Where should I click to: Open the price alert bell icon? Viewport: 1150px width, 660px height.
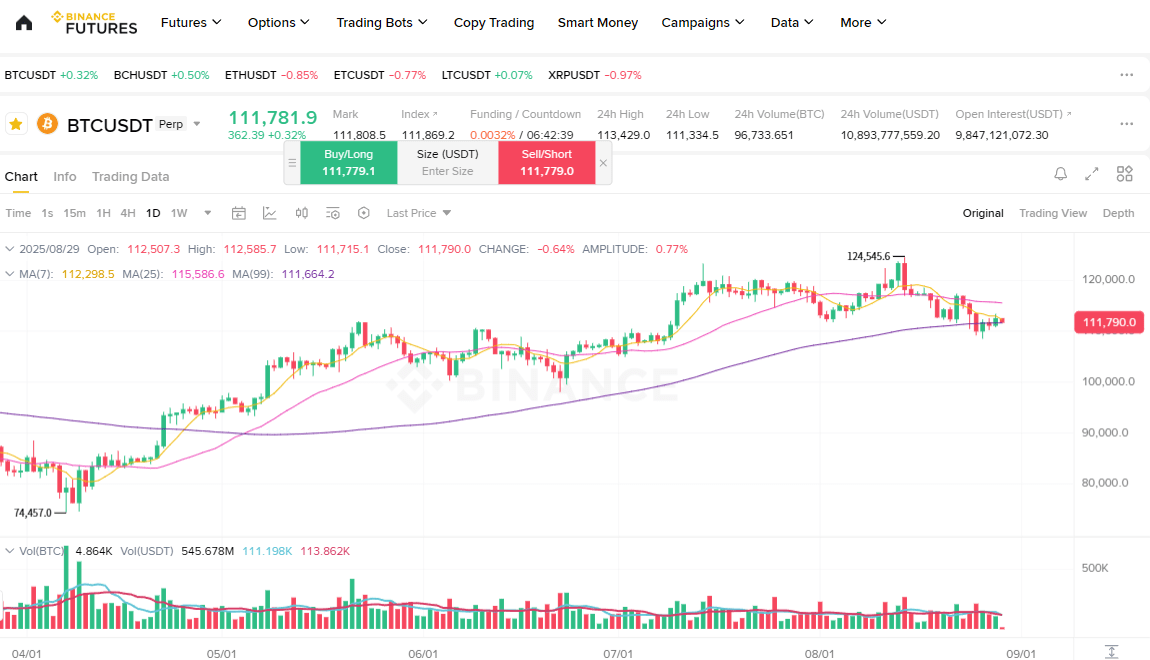tap(1061, 174)
